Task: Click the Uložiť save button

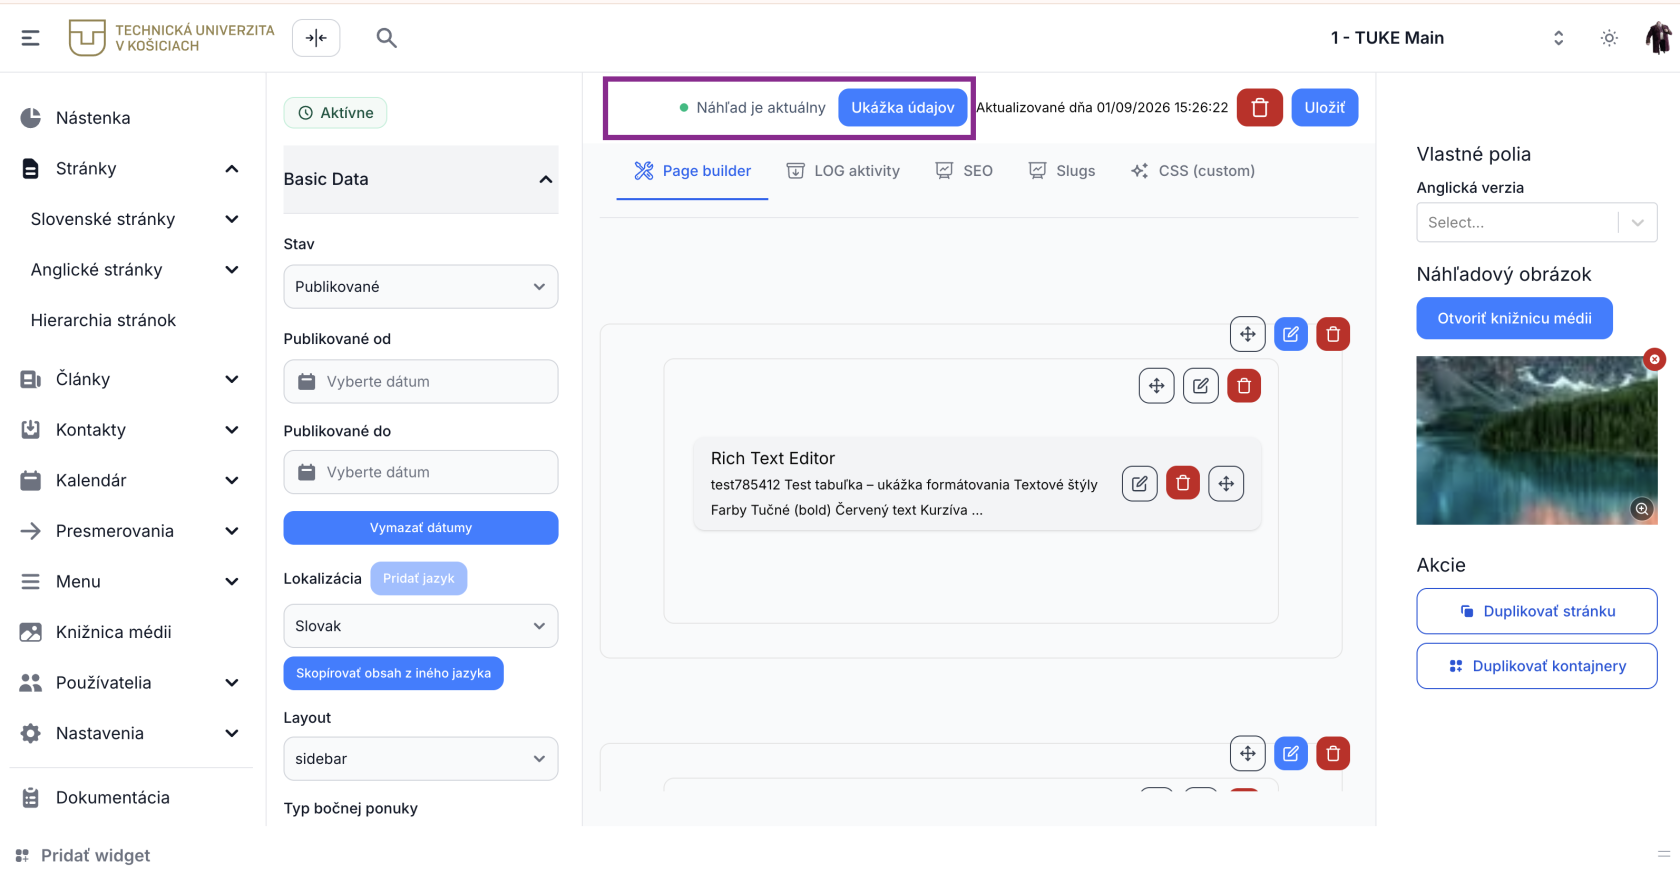Action: tap(1325, 108)
